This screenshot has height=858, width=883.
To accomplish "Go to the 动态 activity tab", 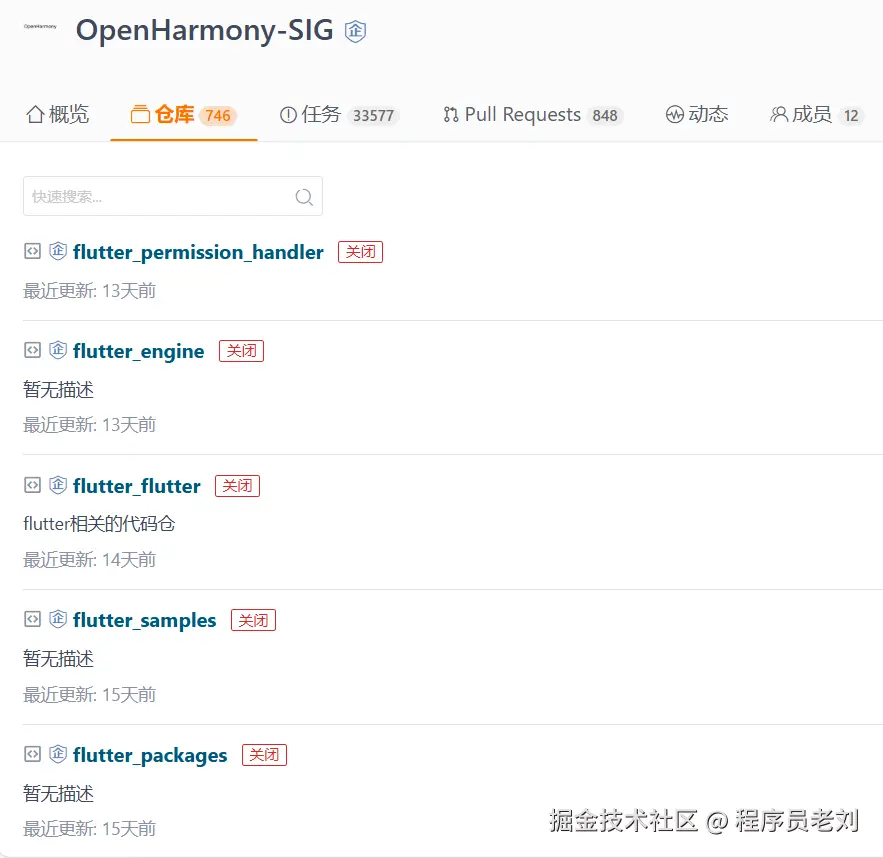I will pos(697,115).
